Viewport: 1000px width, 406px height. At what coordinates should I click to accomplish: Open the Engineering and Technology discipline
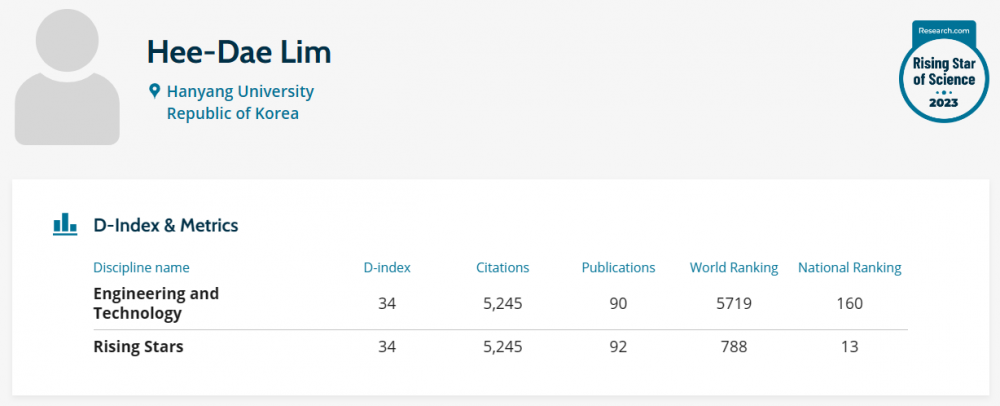[156, 303]
